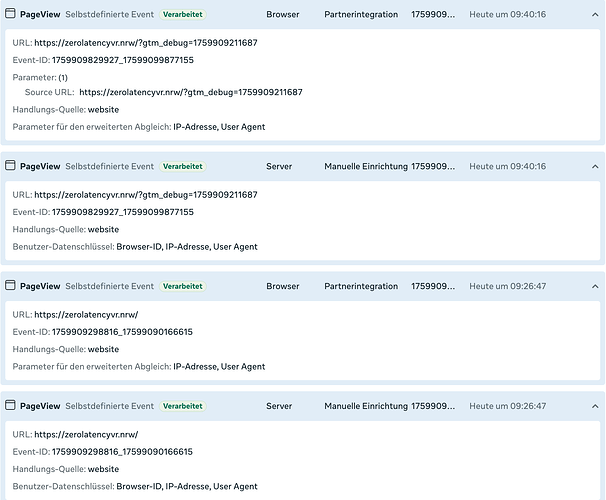Image resolution: width=606 pixels, height=500 pixels.
Task: Click the Source URL value with gtm_debug
Action: click(x=190, y=92)
